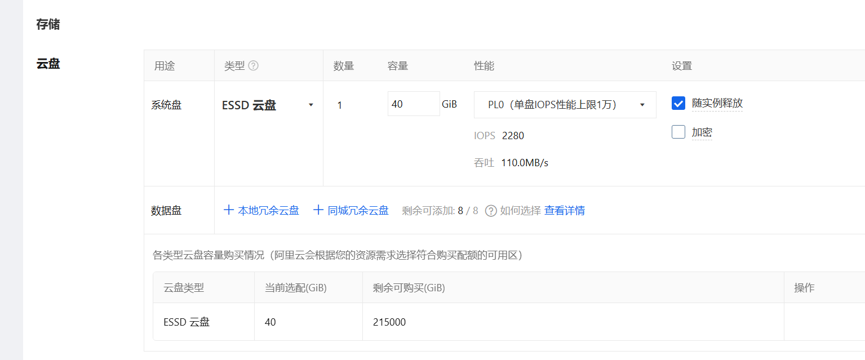Click the 数据盘 row label
865x360 pixels.
coord(166,210)
